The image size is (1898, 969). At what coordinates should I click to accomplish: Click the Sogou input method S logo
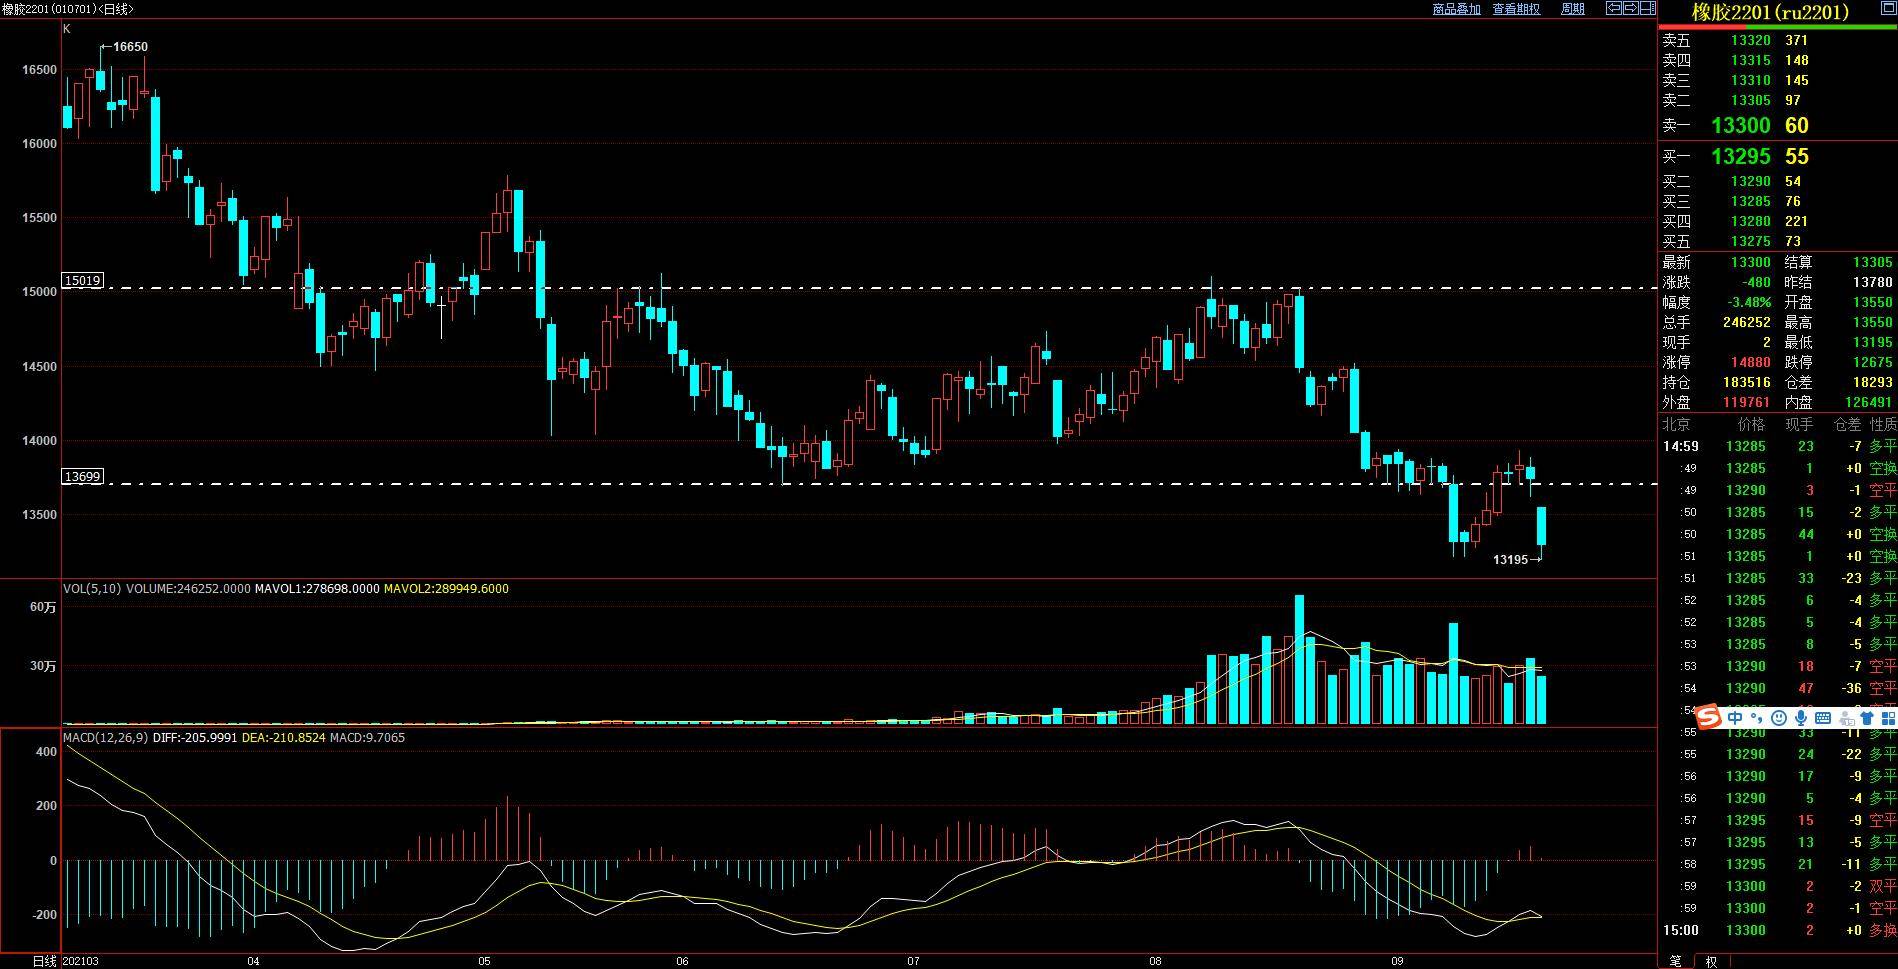click(x=1708, y=718)
